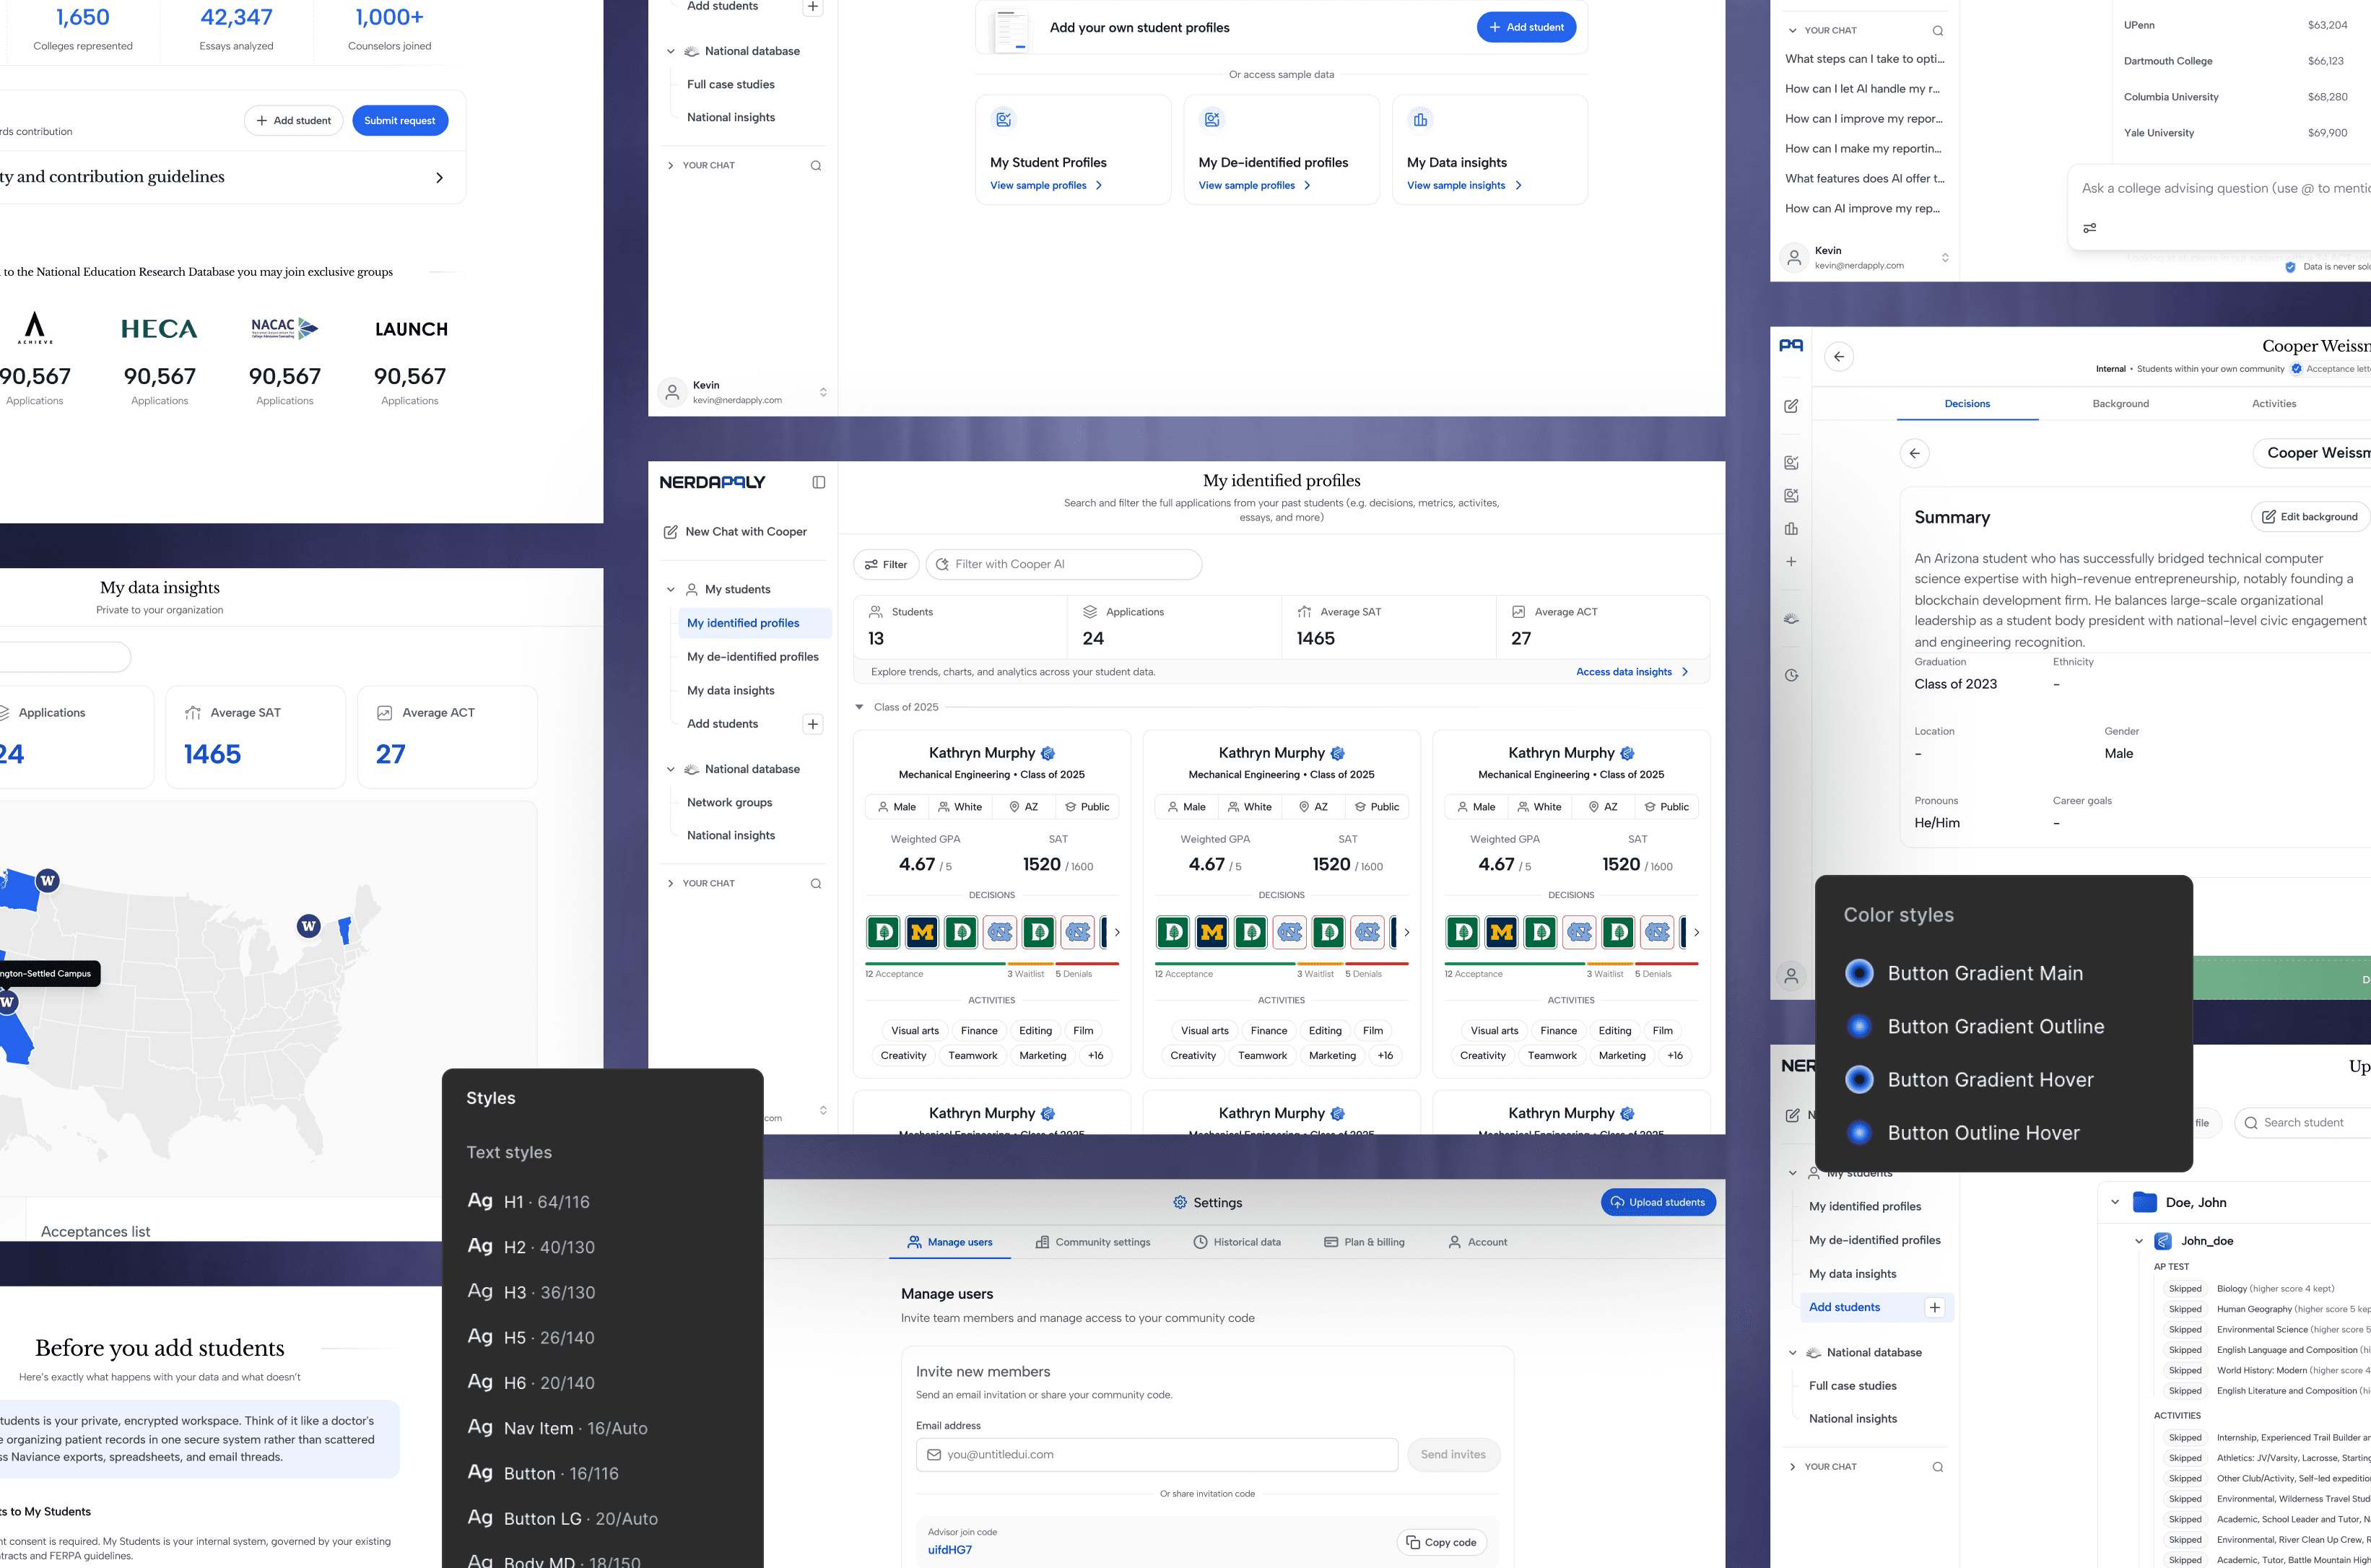Click the plus icon beside Add students

(x=813, y=724)
